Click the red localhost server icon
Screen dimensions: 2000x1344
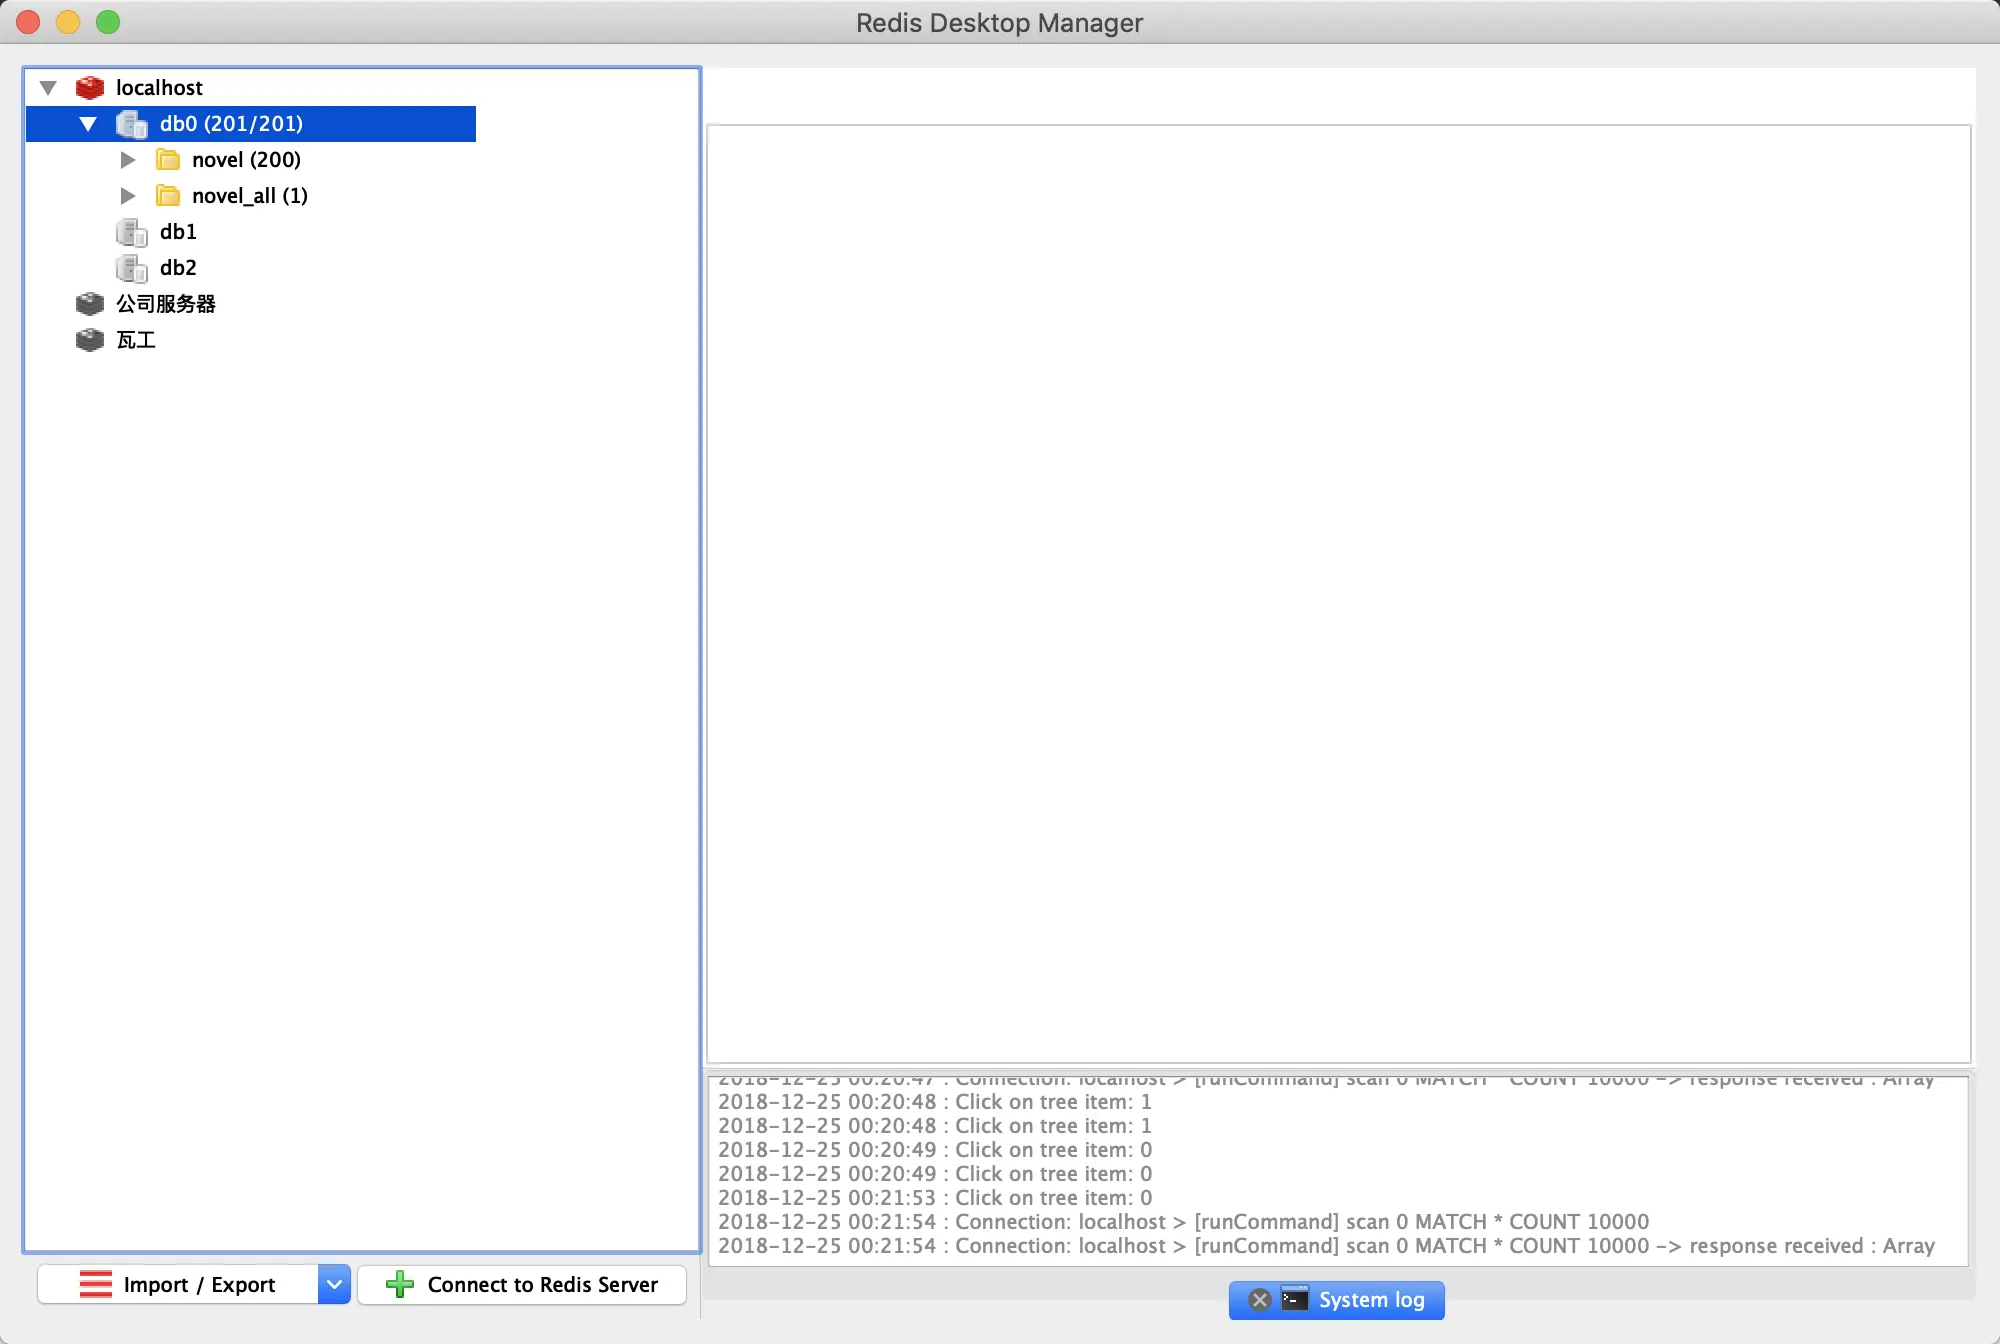click(x=90, y=88)
